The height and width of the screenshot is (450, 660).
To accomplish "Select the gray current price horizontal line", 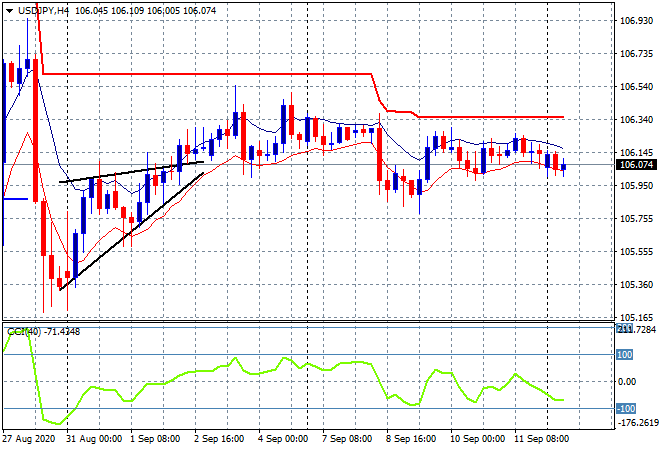I will click(x=309, y=165).
